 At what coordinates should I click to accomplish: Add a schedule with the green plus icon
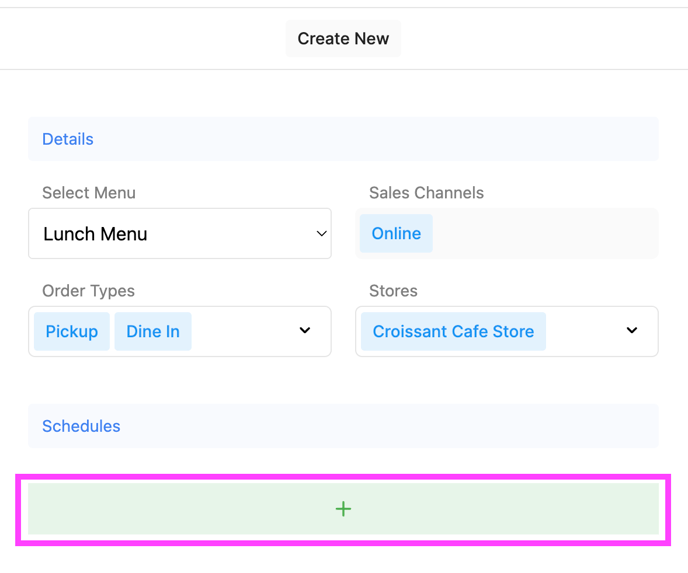(x=343, y=509)
